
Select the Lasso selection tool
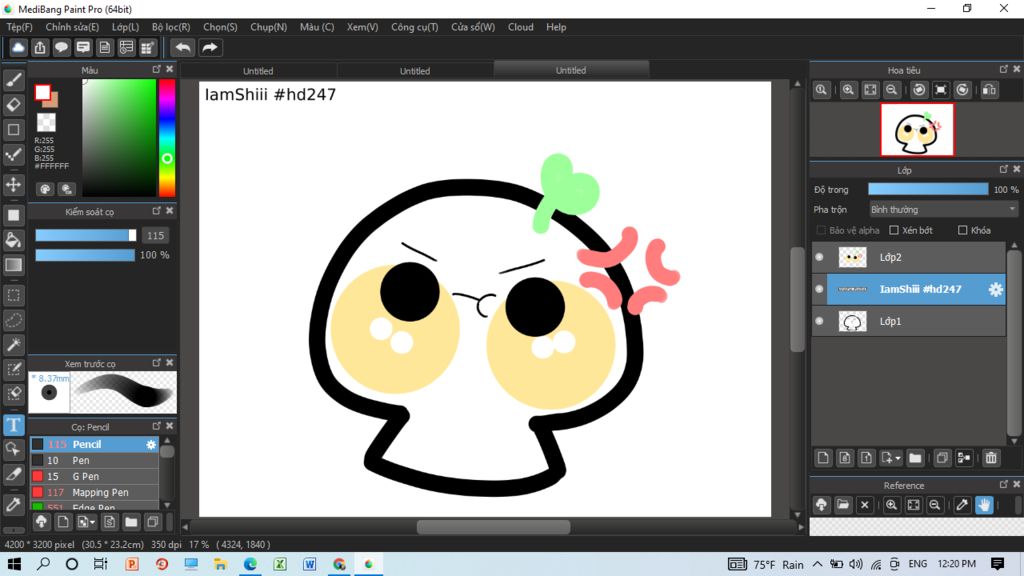click(x=14, y=320)
